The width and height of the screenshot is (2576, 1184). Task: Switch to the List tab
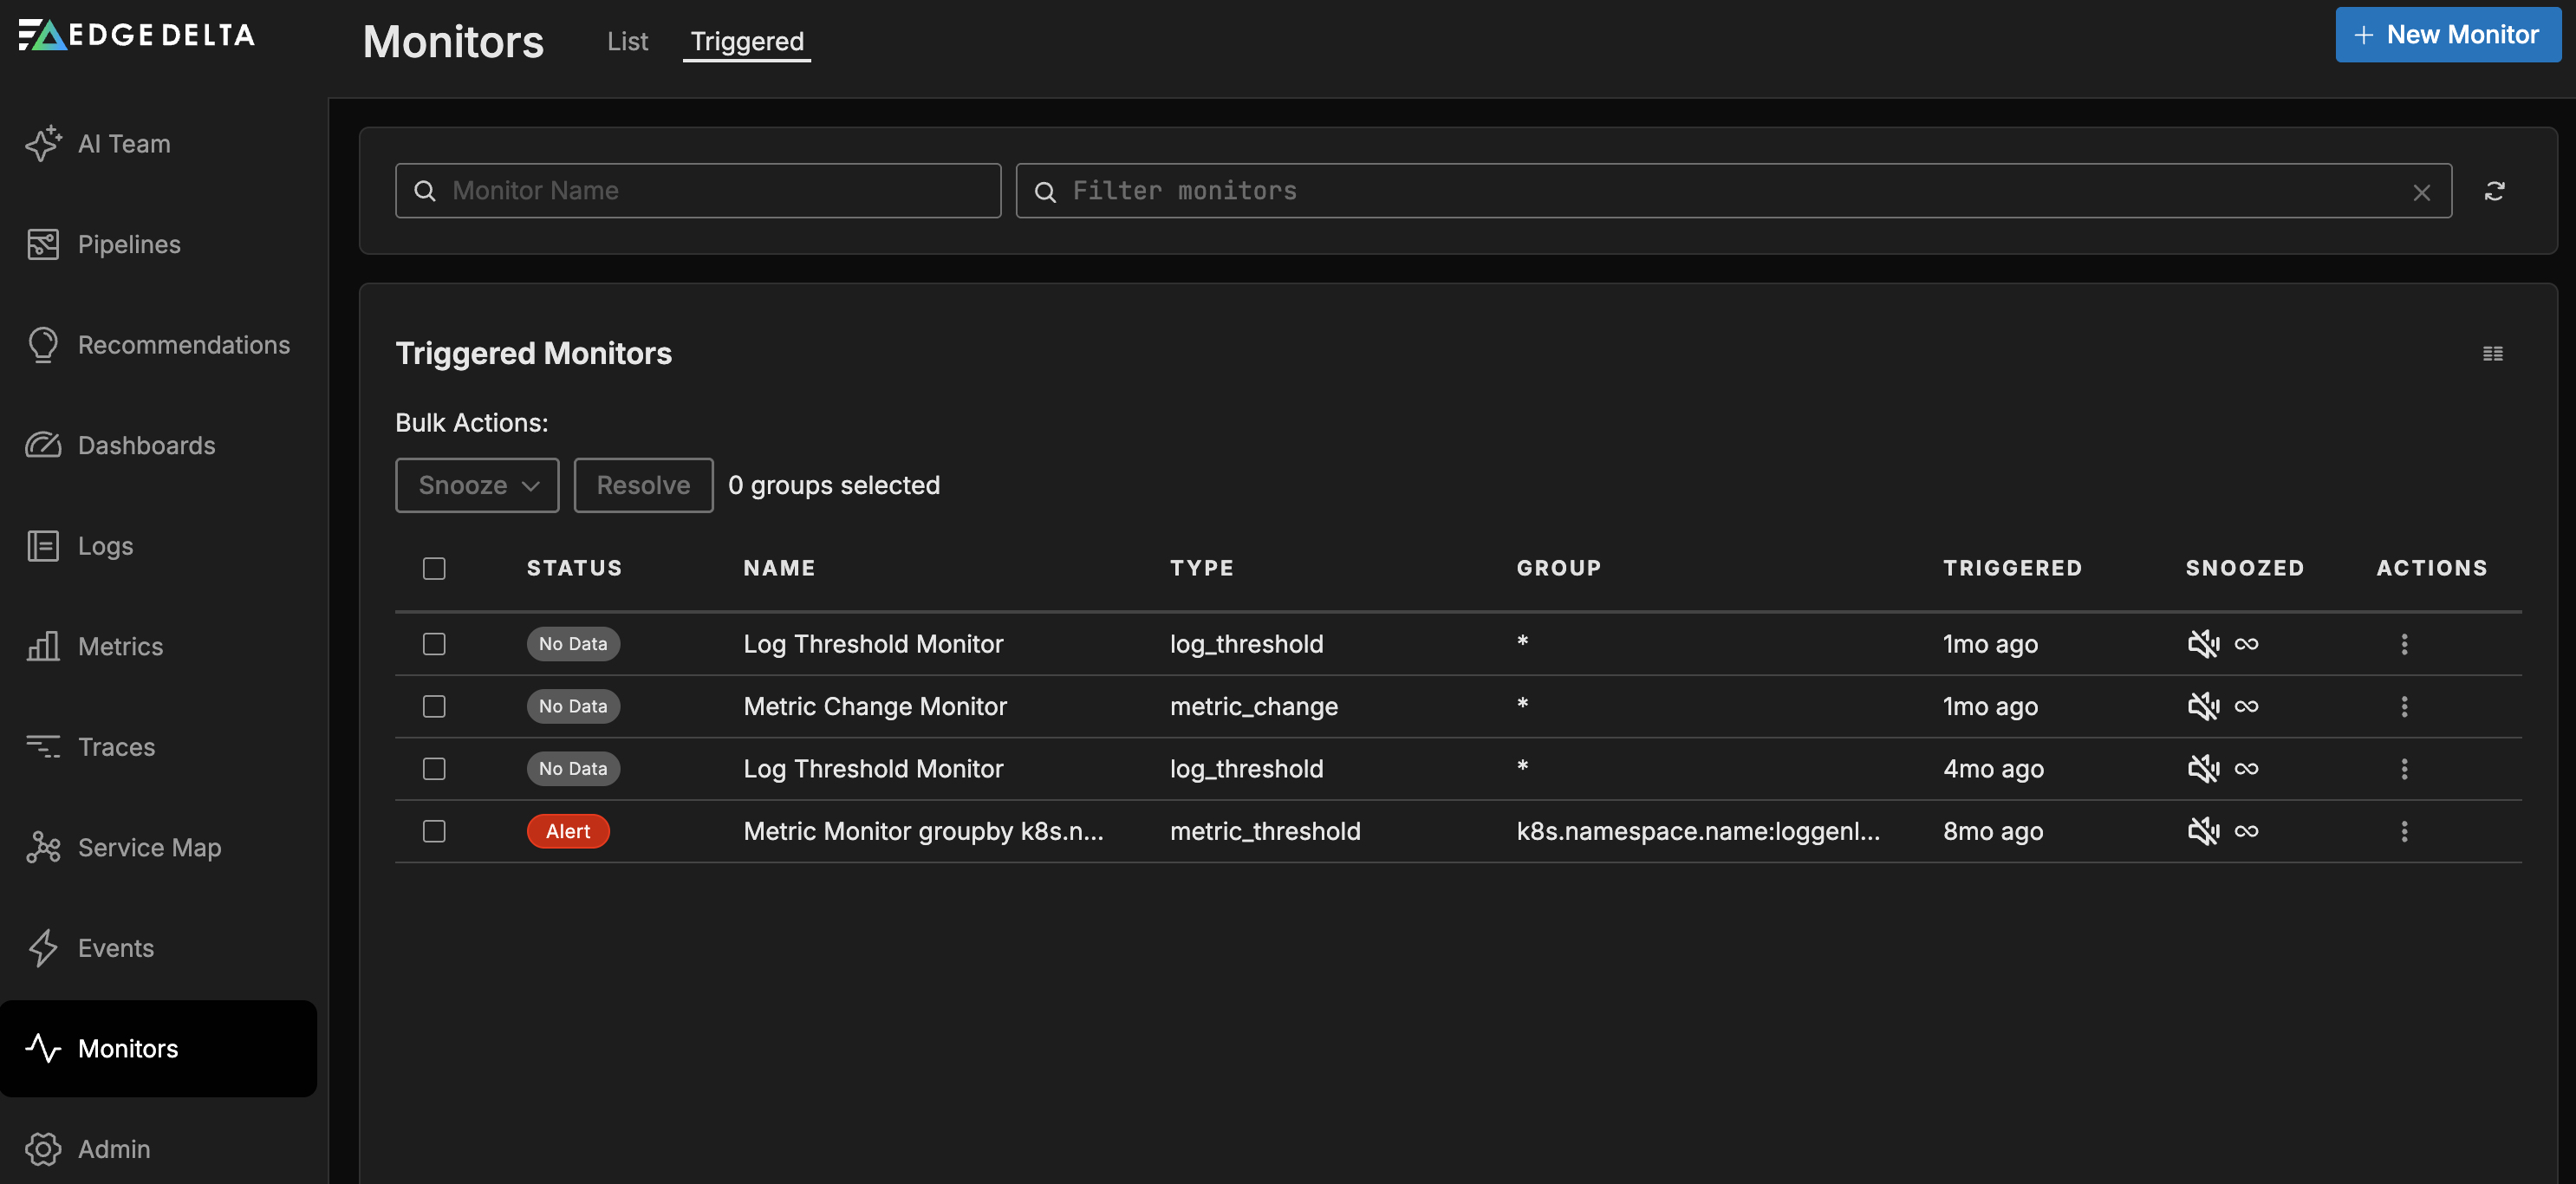point(627,41)
